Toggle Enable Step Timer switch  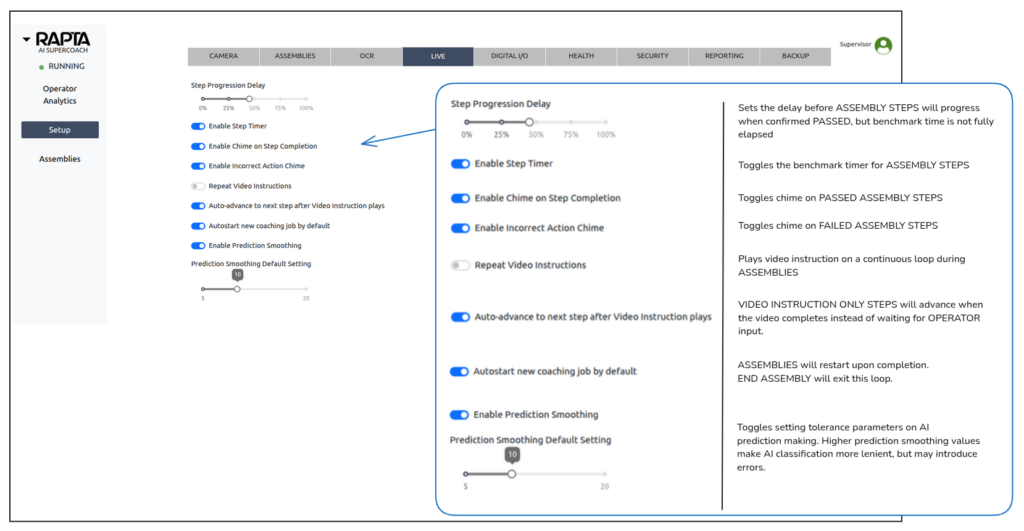point(198,126)
